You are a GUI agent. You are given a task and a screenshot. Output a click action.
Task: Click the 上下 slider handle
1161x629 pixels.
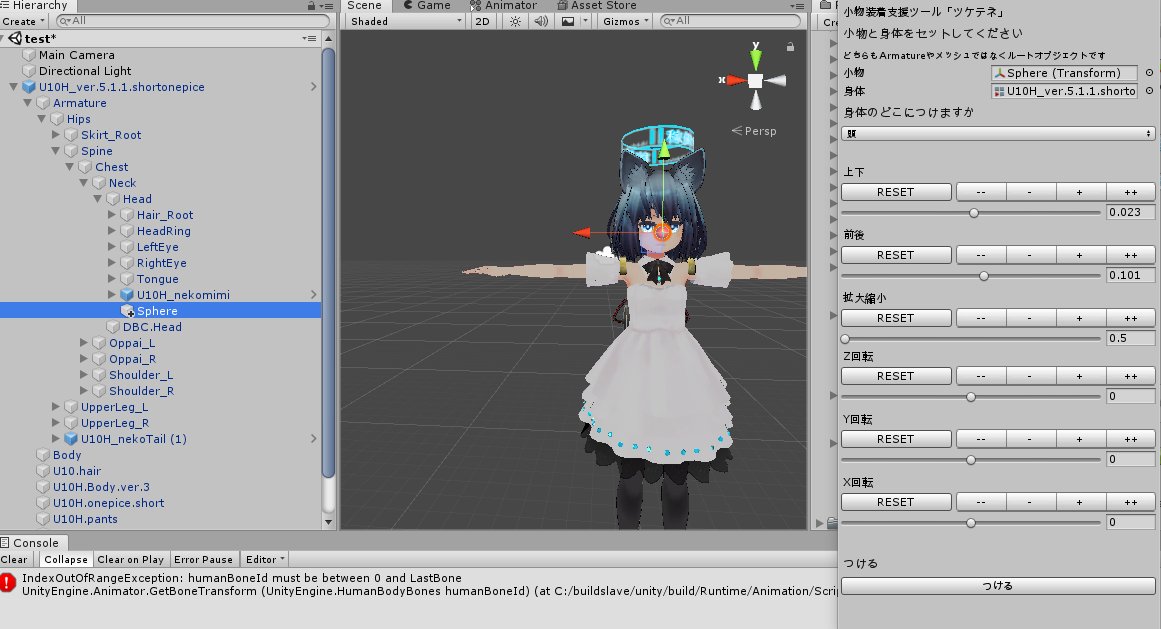974,212
